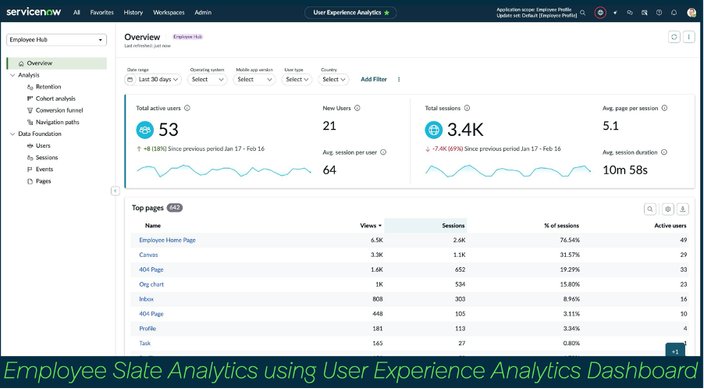Open the Country Select dropdown
This screenshot has height=389, width=704.
[334, 80]
